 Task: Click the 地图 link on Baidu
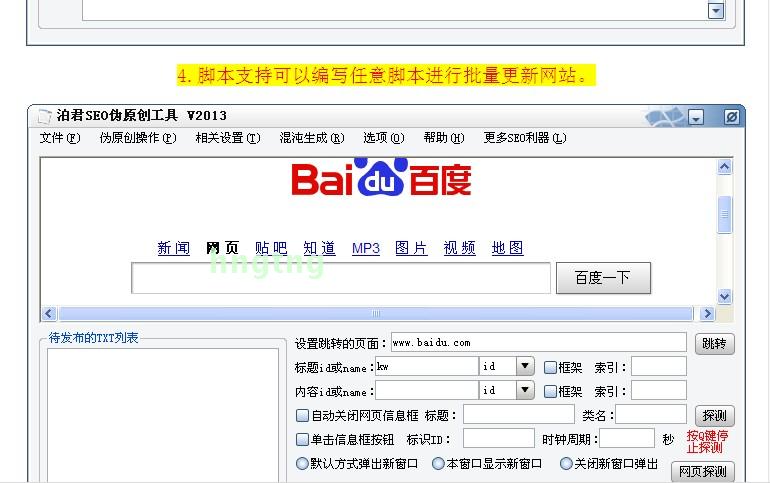point(508,248)
